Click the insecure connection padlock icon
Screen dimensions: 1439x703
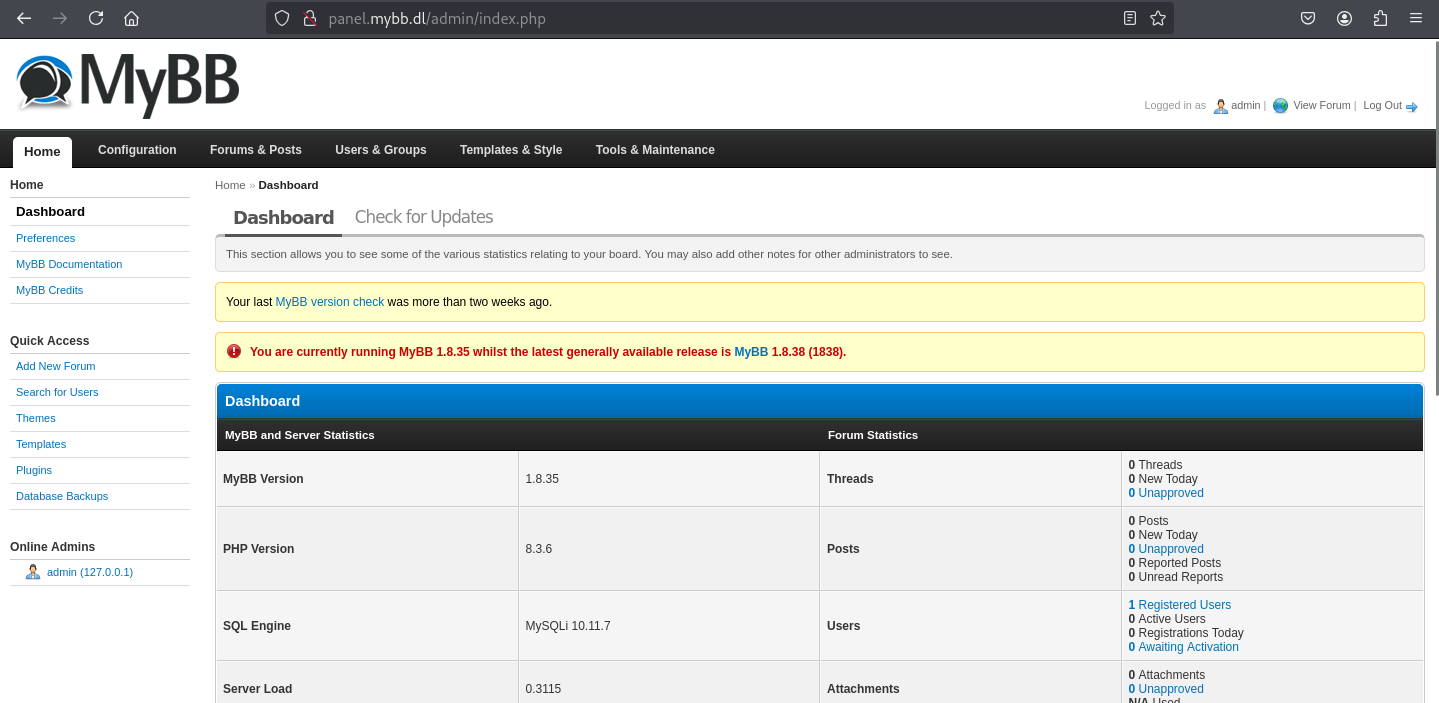click(309, 18)
